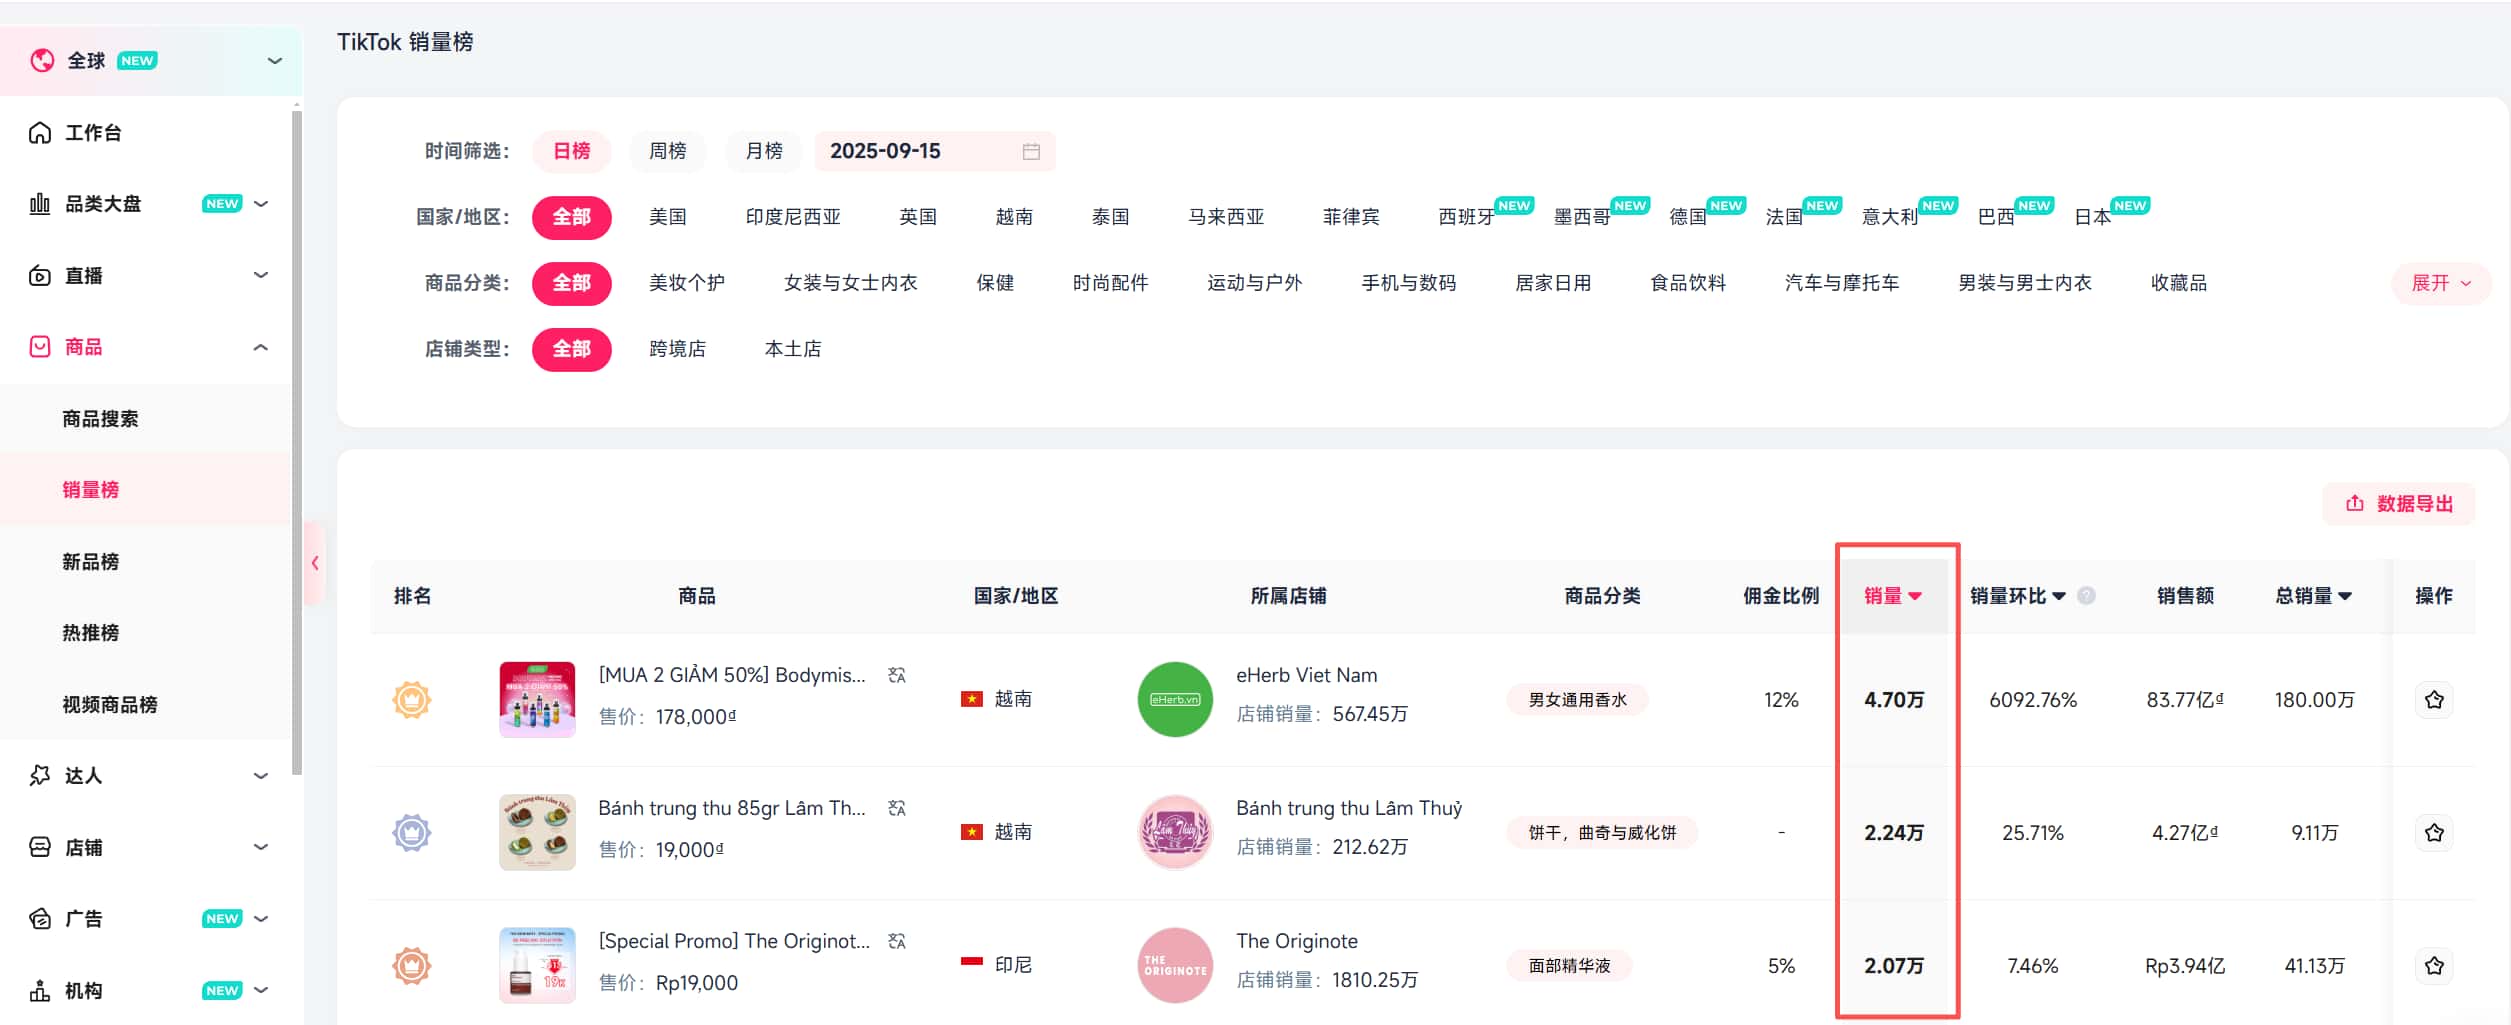Viewport: 2511px width, 1025px height.
Task: Click translate icon beside Bánh trung thu product
Action: coord(897,808)
